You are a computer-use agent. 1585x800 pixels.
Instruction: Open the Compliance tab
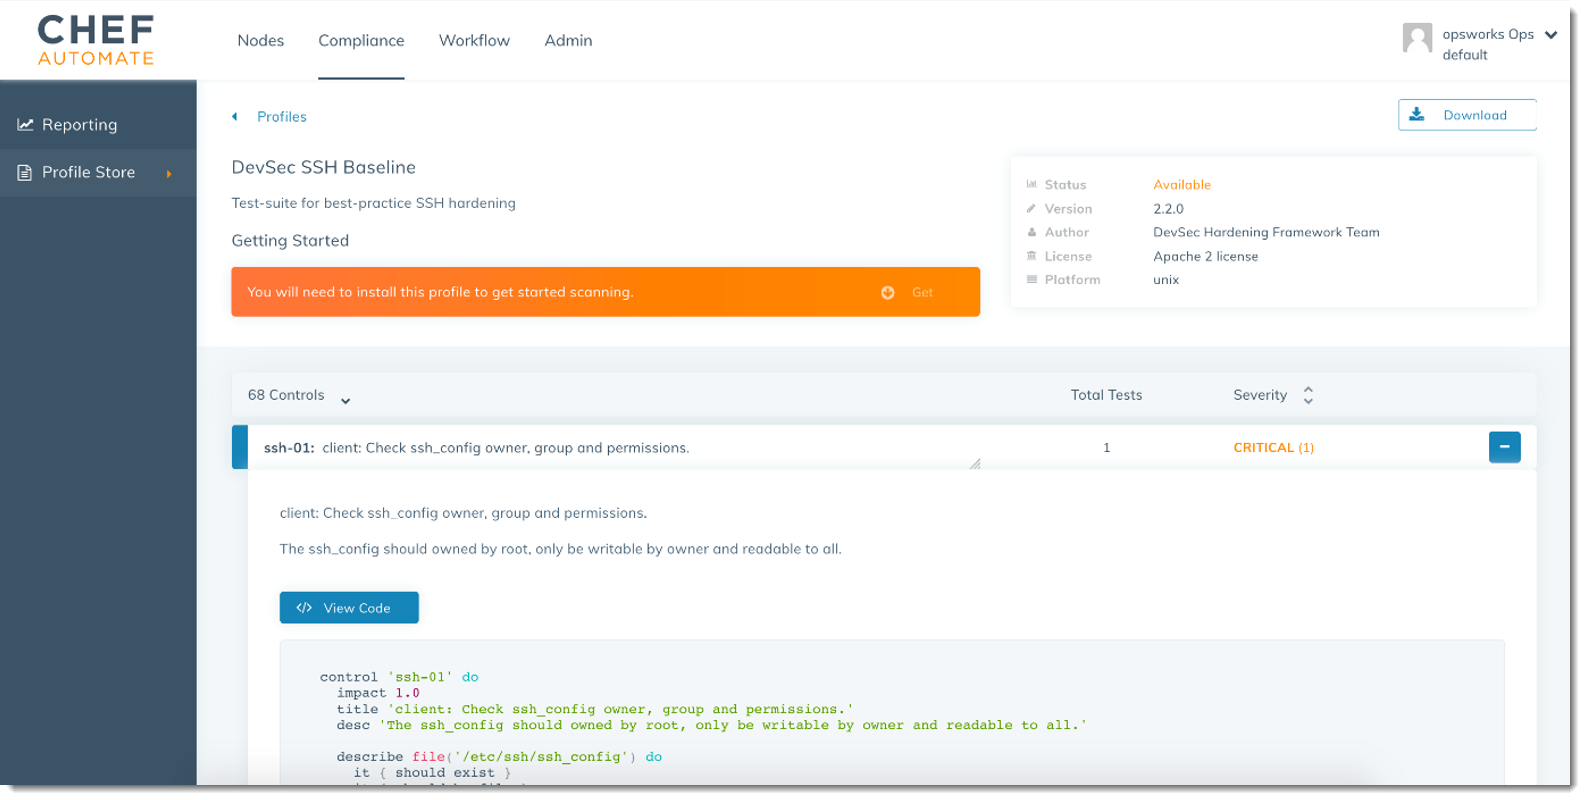(361, 41)
